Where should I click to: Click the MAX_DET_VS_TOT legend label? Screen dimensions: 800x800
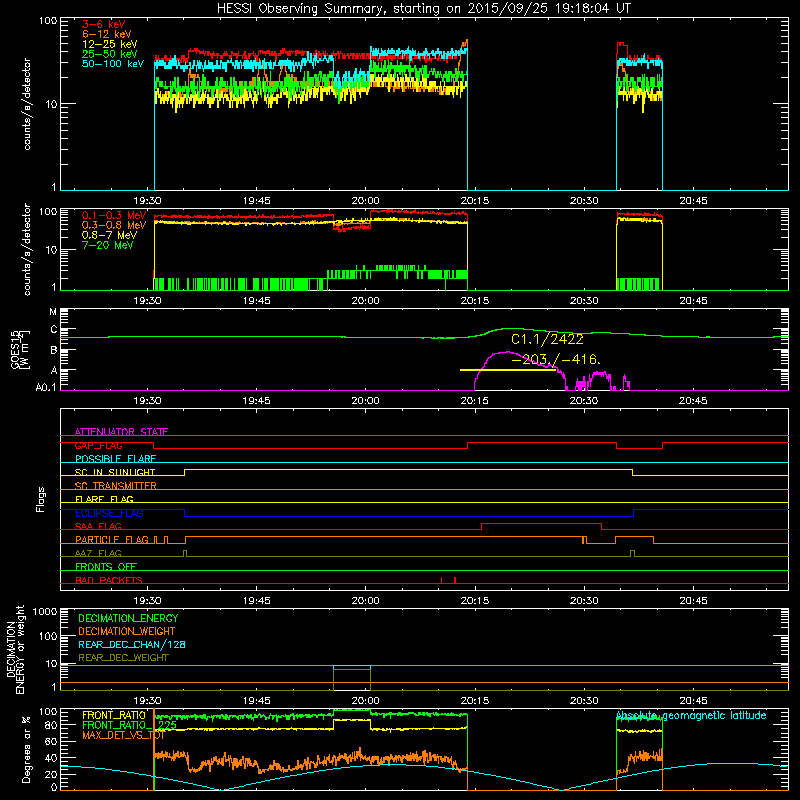coord(123,735)
